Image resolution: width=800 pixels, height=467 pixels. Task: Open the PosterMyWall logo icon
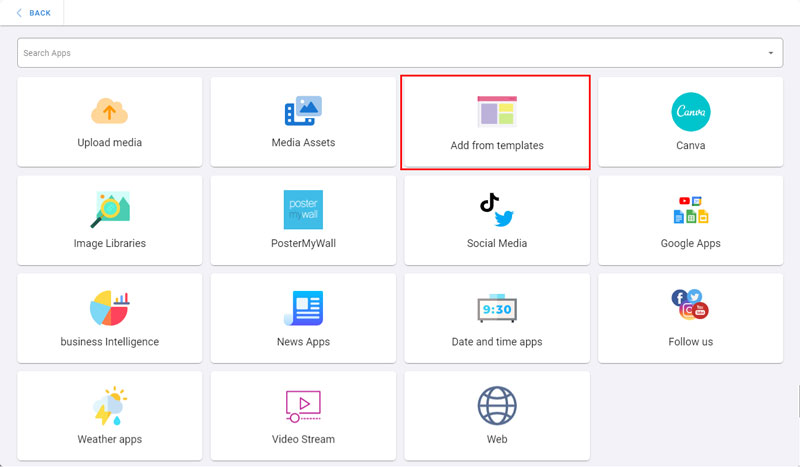tap(303, 209)
